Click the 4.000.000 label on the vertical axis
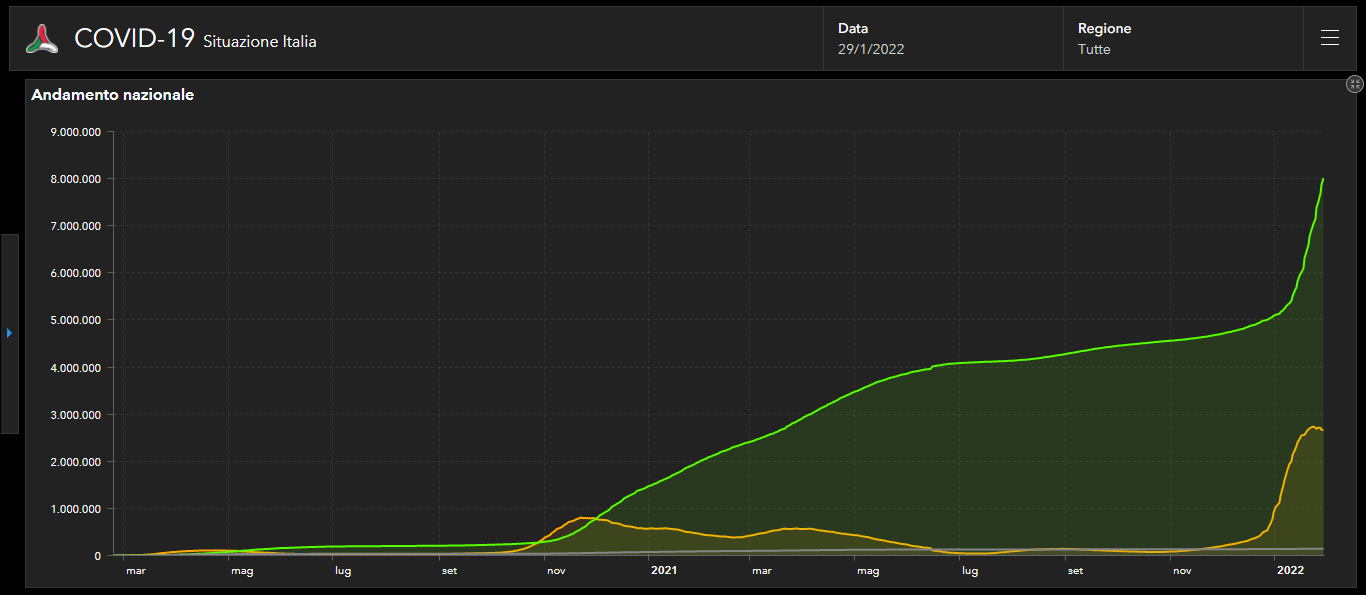1366x595 pixels. point(77,368)
